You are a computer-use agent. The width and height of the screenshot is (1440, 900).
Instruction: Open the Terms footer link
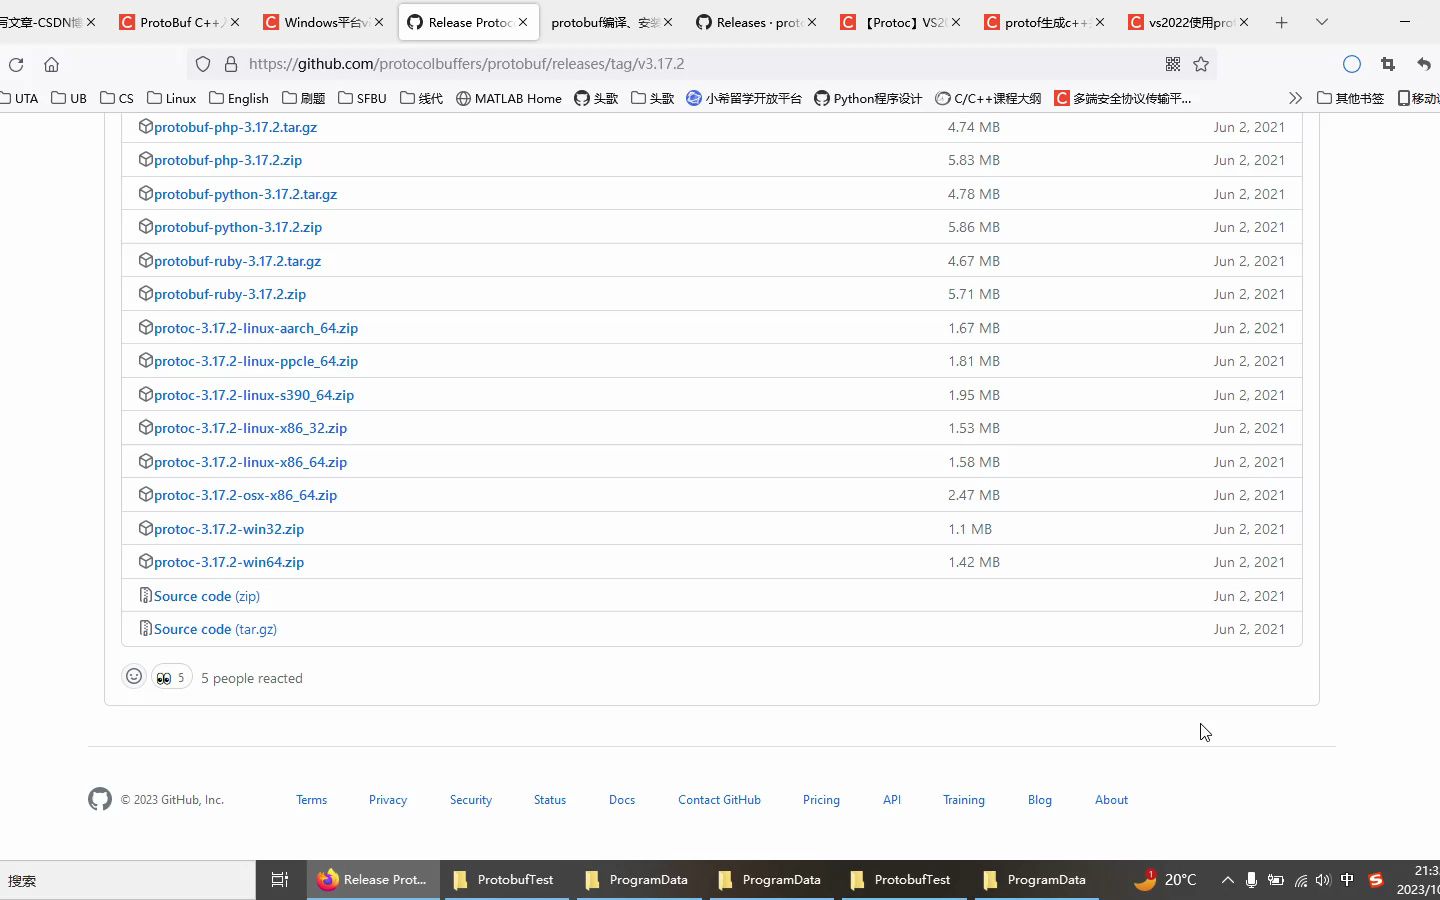click(x=311, y=800)
